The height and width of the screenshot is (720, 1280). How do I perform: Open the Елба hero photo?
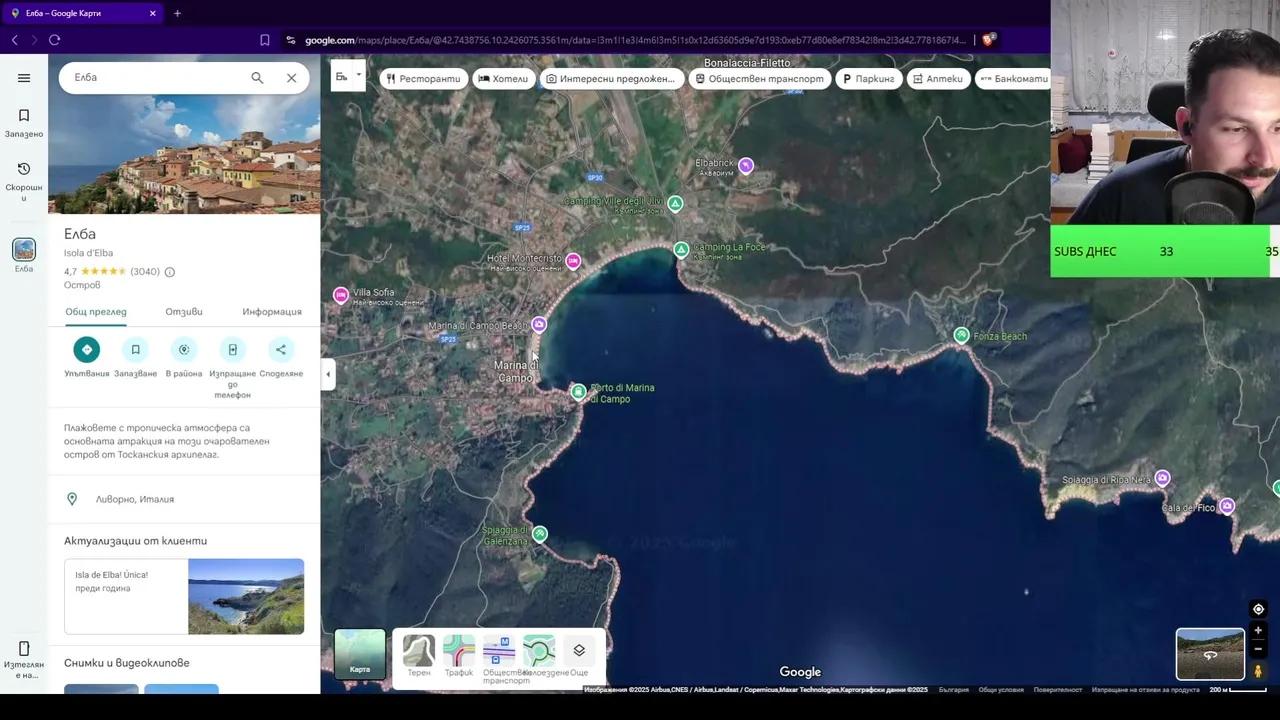184,155
